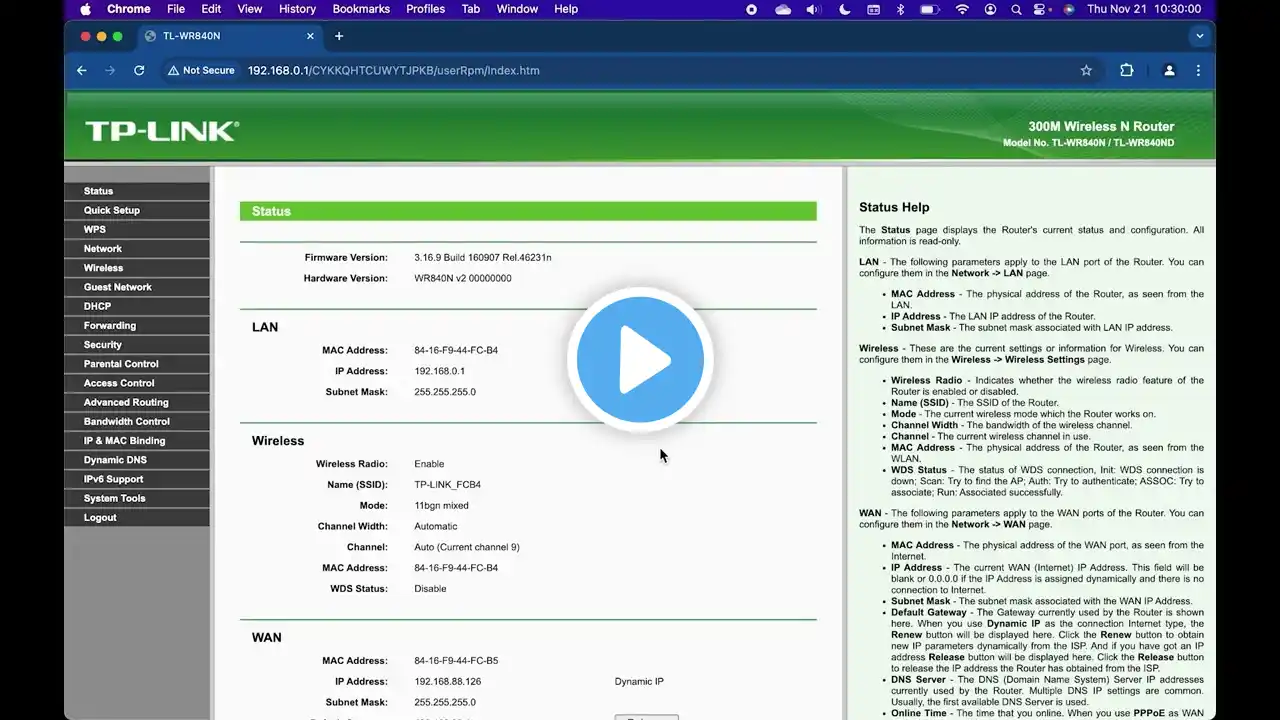Open the Chrome Extensions puzzle icon

(1127, 70)
